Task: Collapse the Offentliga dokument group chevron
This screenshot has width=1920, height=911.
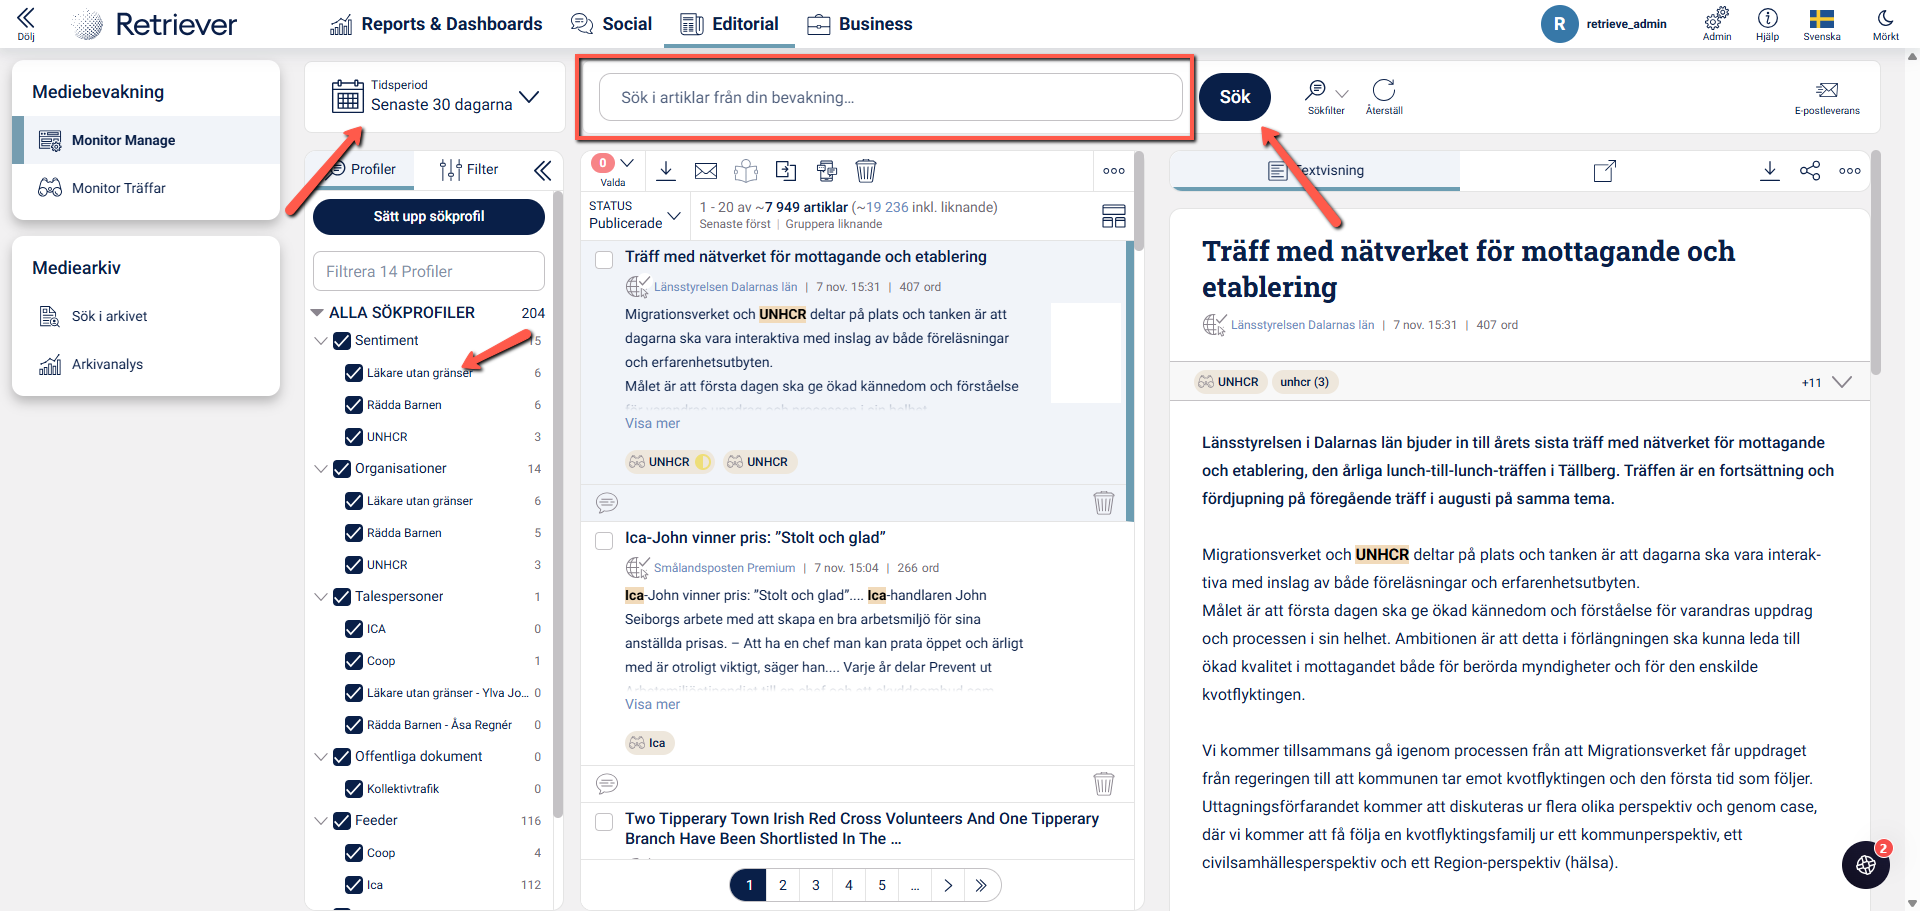Action: 321,757
